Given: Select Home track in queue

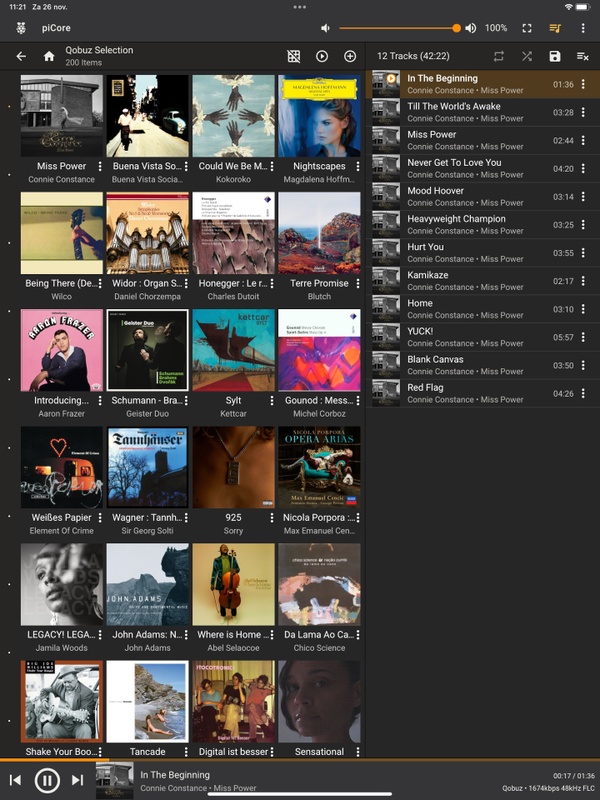Looking at the screenshot, I should pos(483,309).
